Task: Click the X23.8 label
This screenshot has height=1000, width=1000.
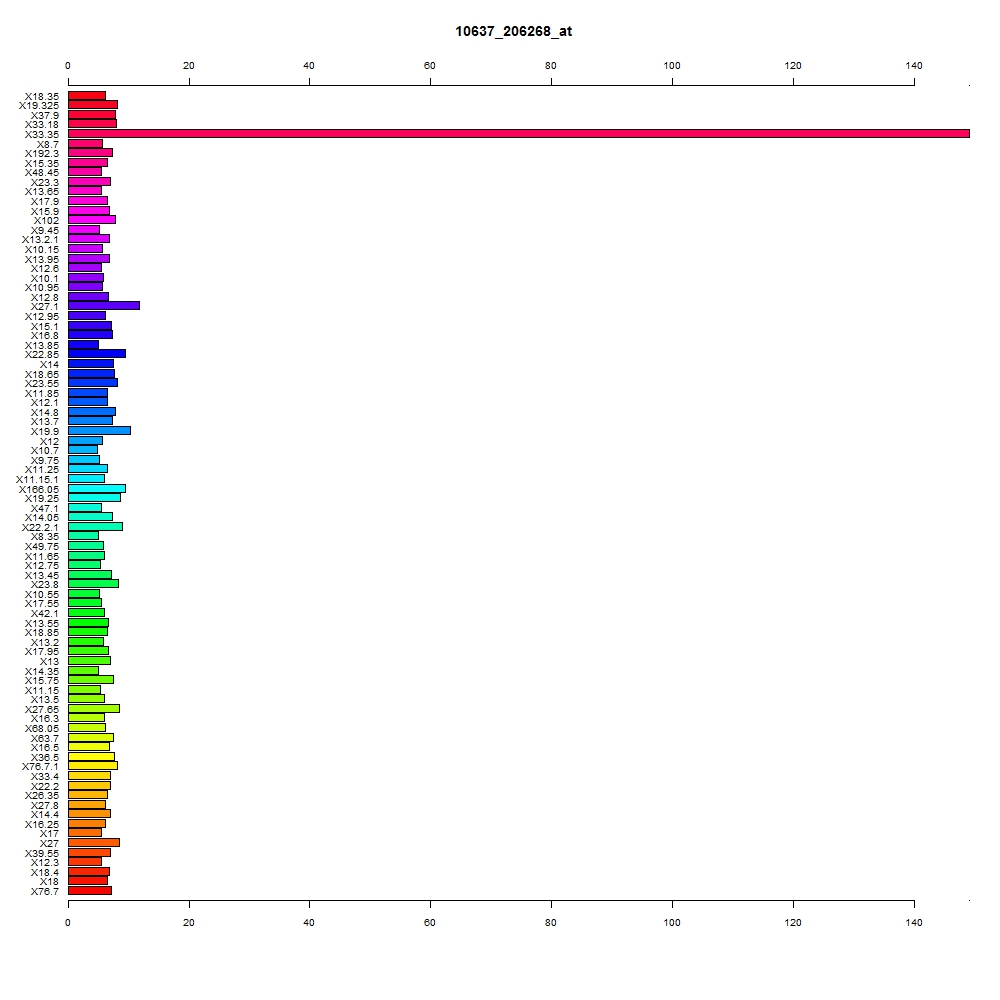Action: [x=45, y=584]
